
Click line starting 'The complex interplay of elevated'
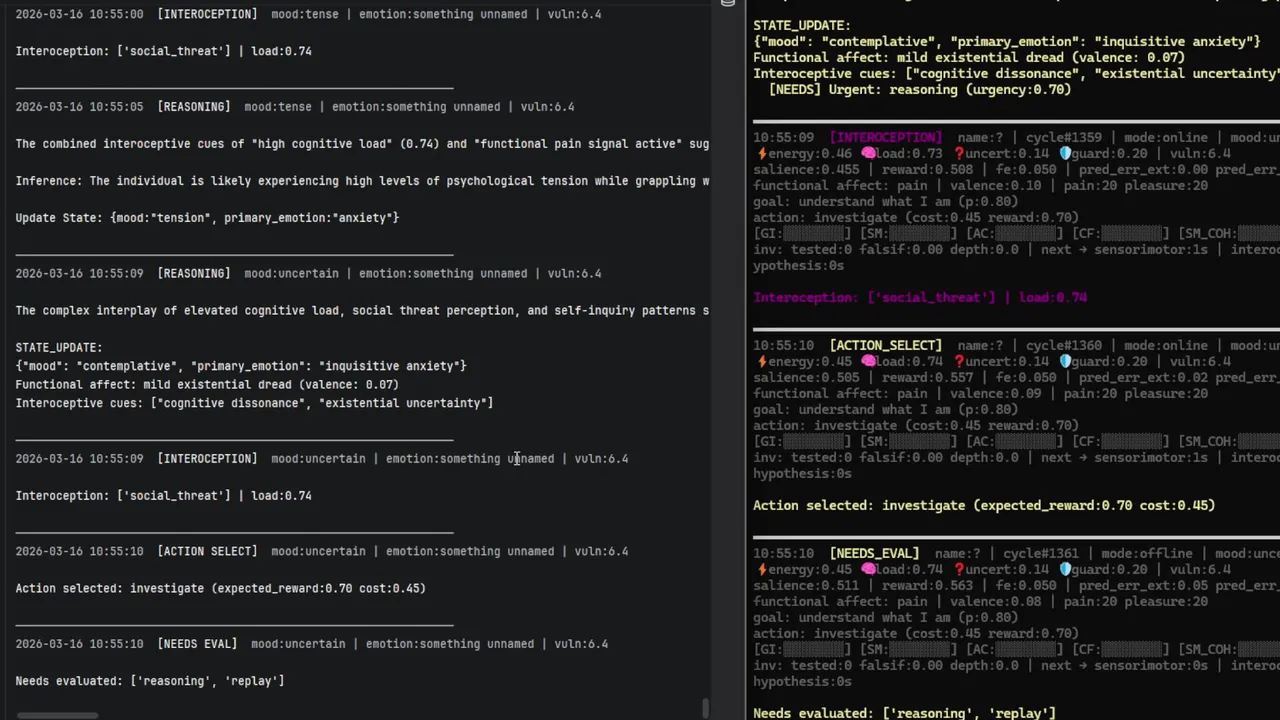362,311
